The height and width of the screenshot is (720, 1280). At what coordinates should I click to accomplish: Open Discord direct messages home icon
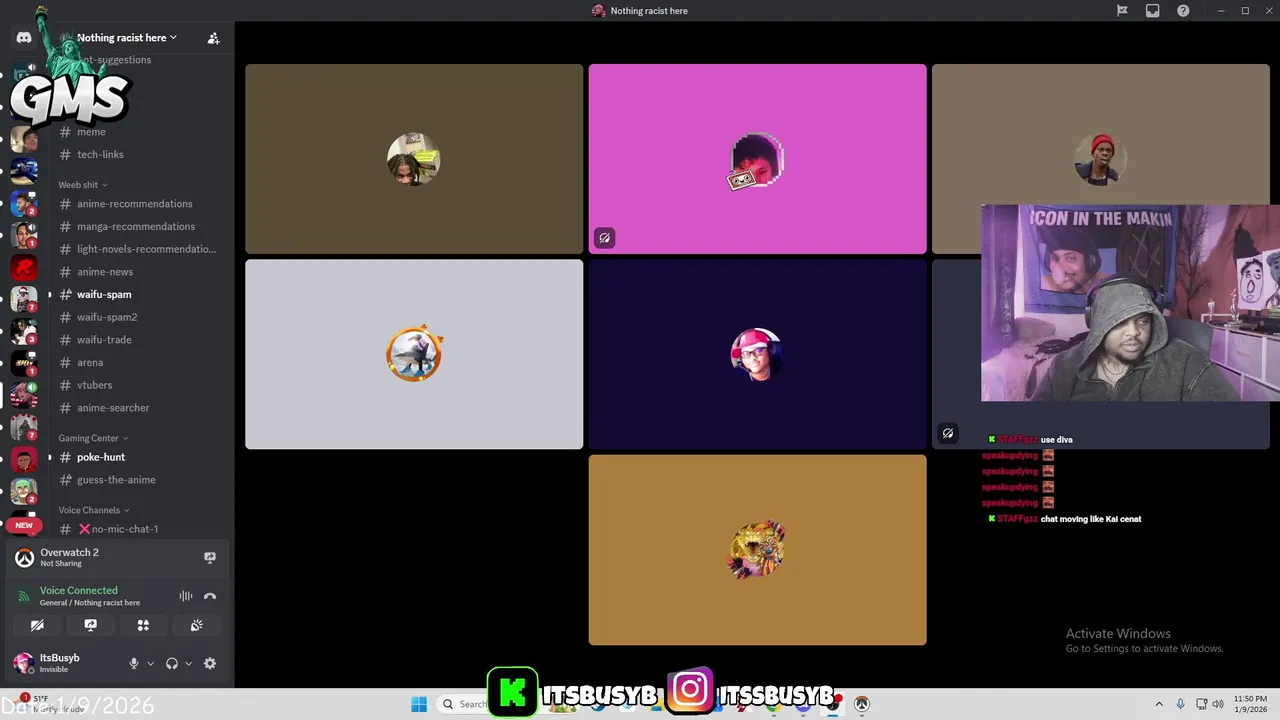24,38
